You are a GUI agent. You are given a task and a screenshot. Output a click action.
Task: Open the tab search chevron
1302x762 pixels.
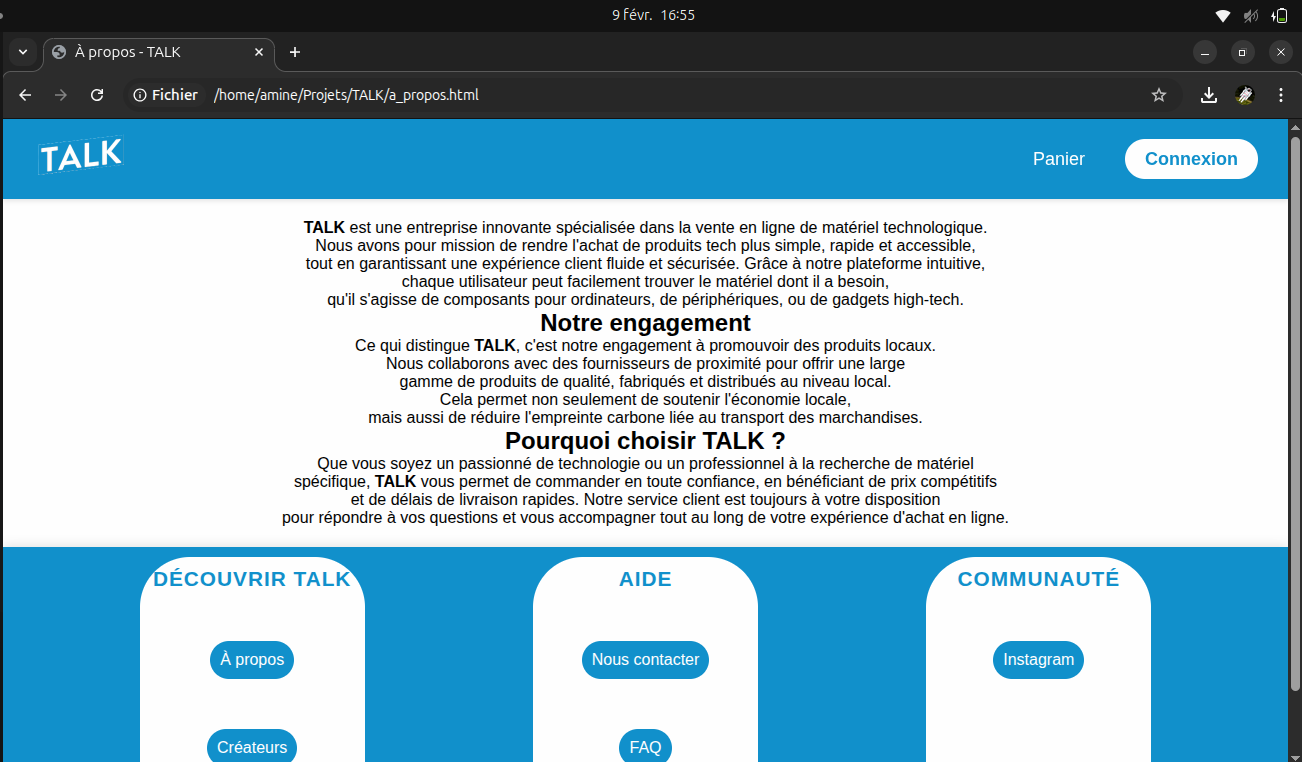21,52
